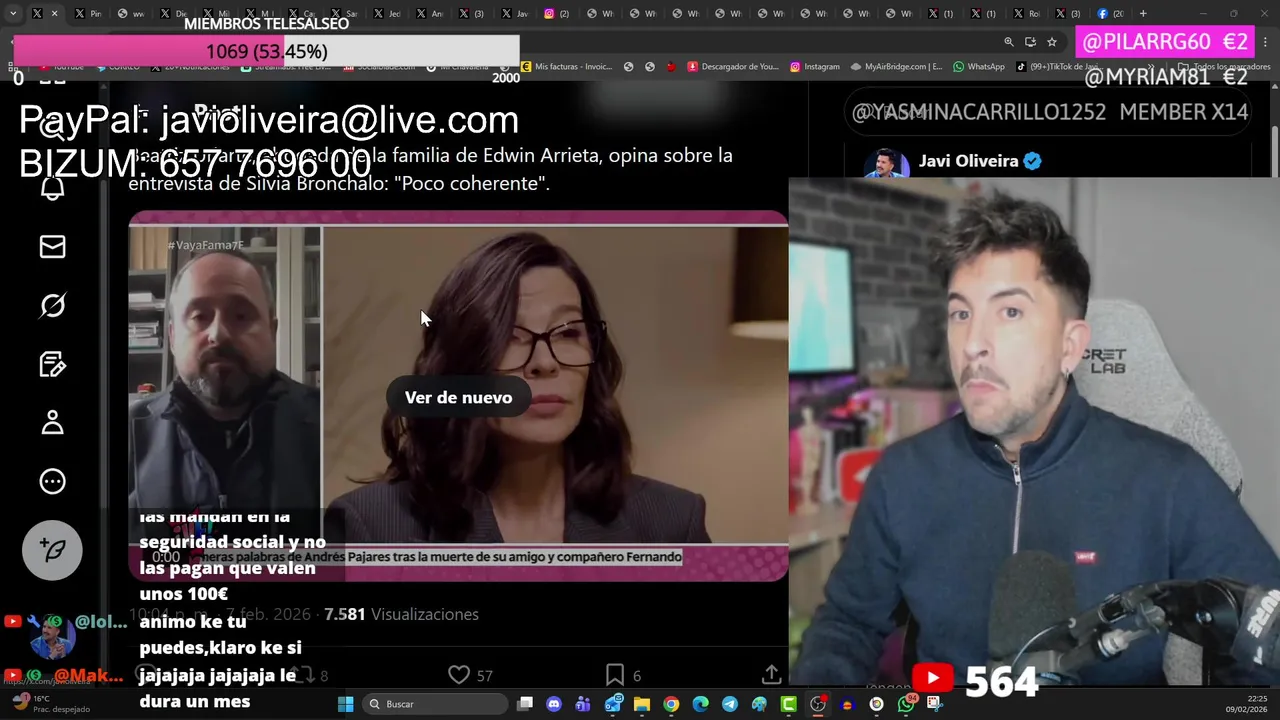1280x720 pixels.
Task: Open Telegram from taskbar
Action: pos(730,704)
